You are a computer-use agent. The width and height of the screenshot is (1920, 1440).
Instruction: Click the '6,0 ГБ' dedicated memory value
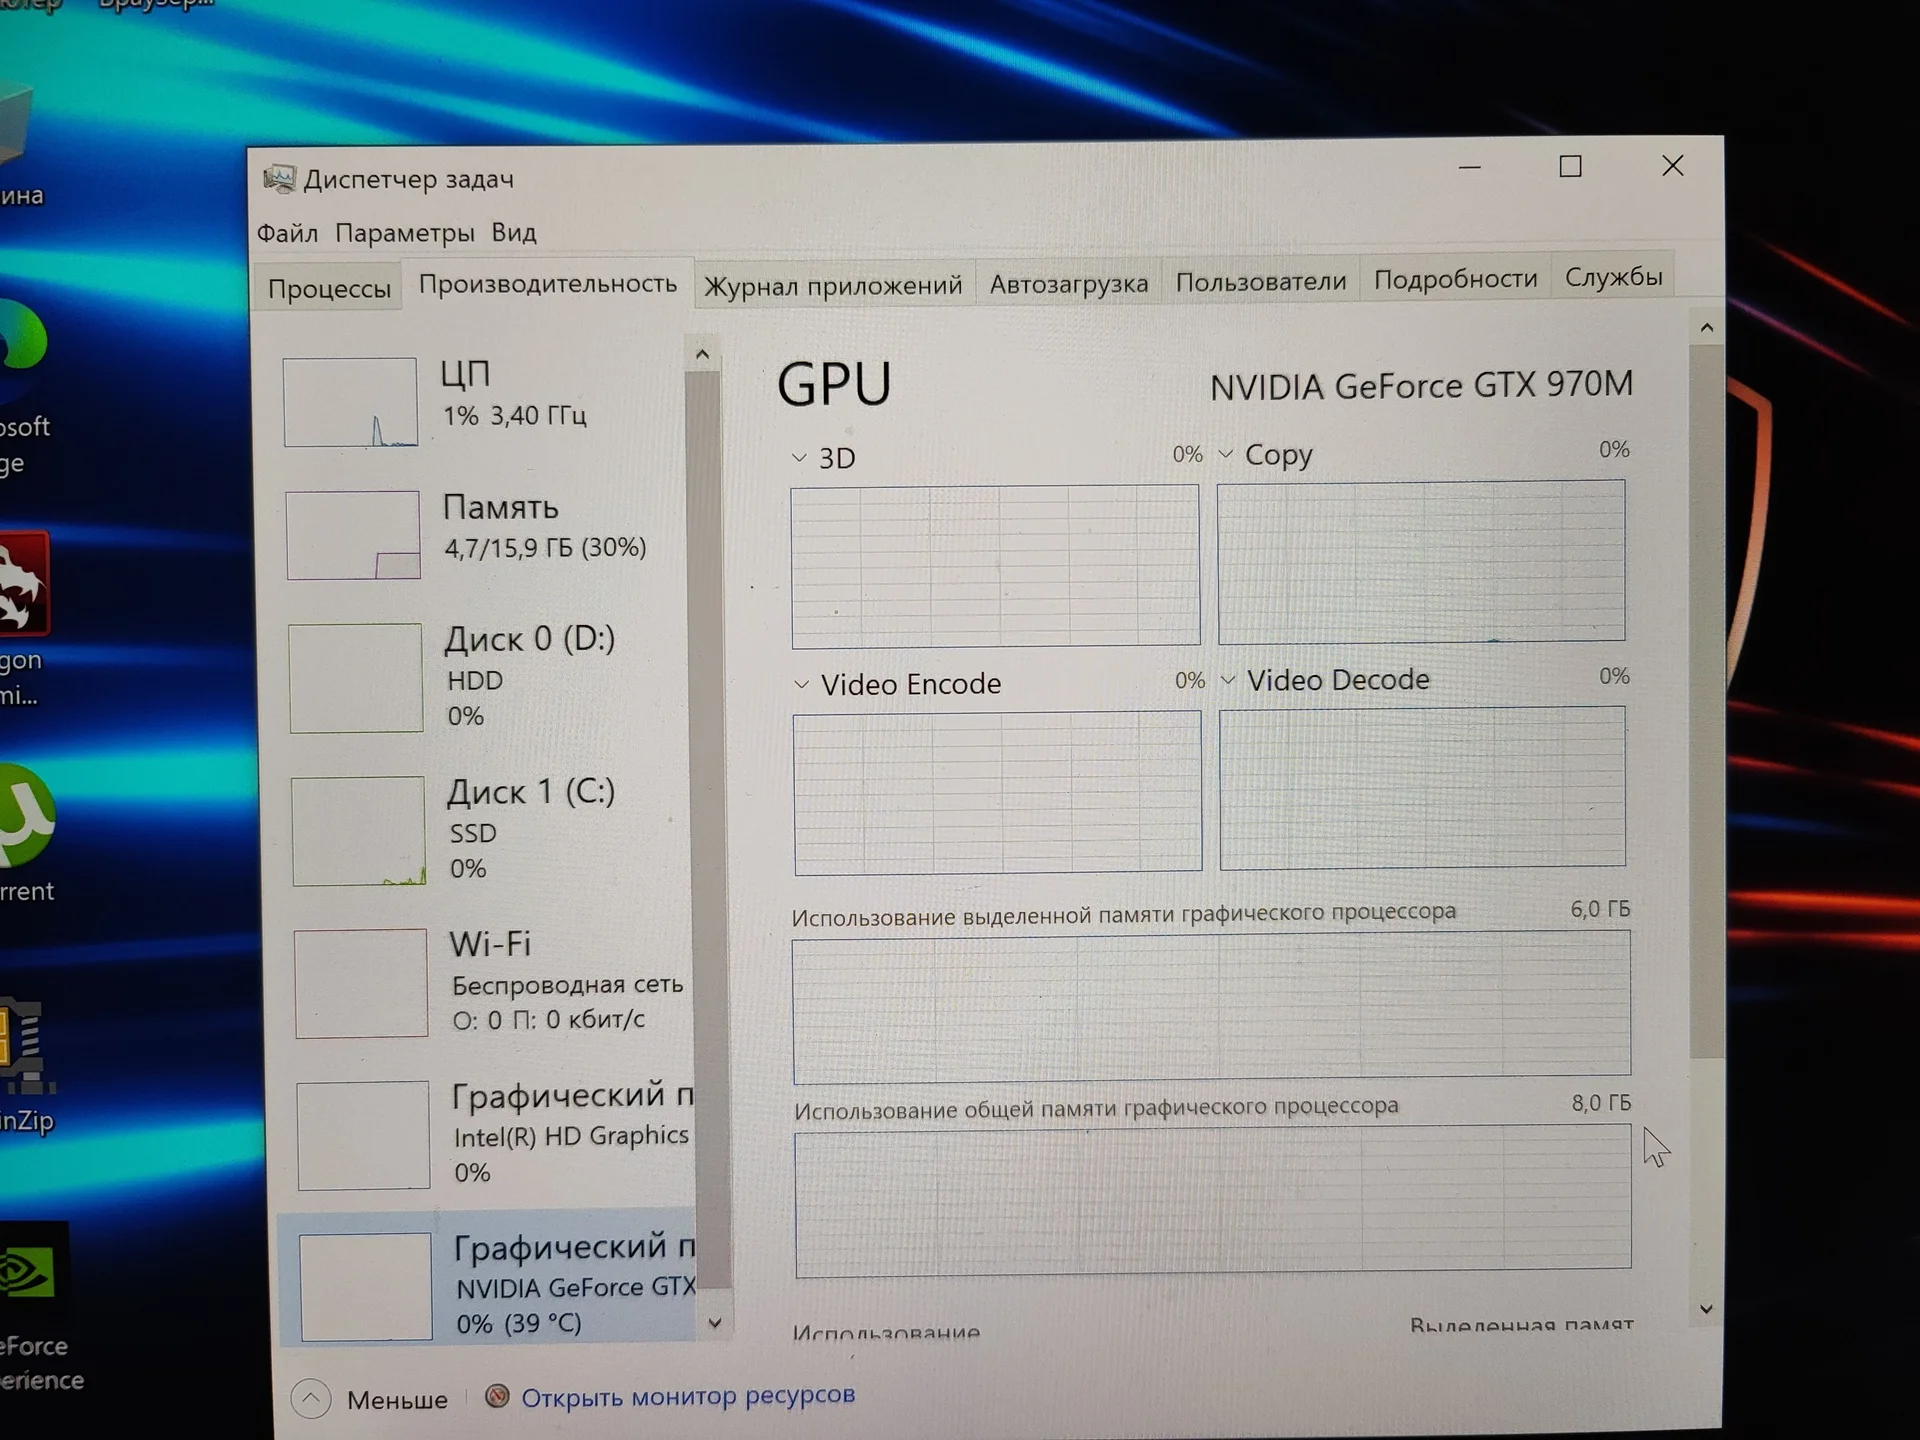tap(1600, 909)
